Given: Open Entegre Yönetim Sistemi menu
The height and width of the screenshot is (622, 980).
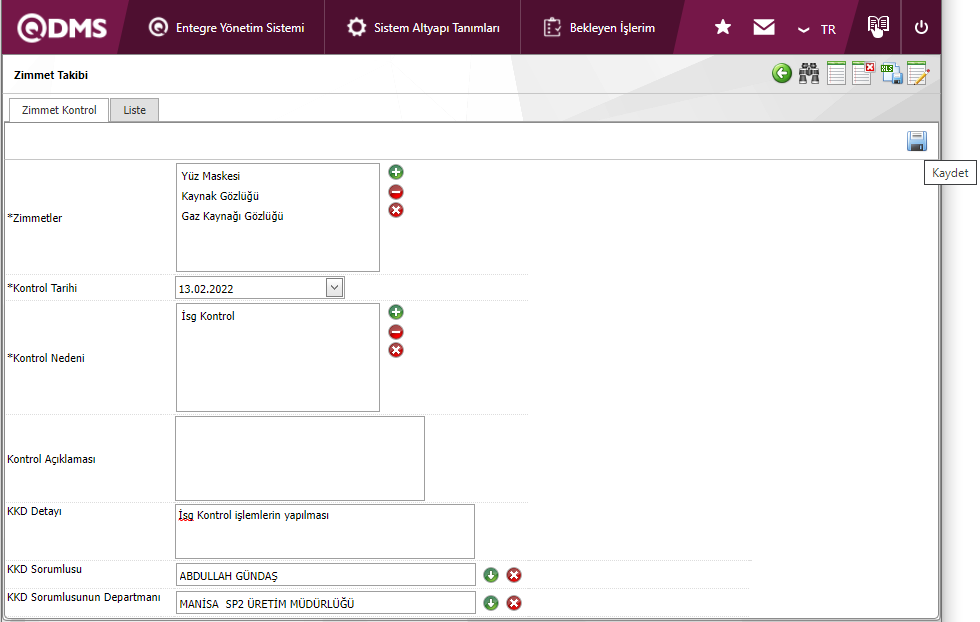Looking at the screenshot, I should (x=226, y=28).
